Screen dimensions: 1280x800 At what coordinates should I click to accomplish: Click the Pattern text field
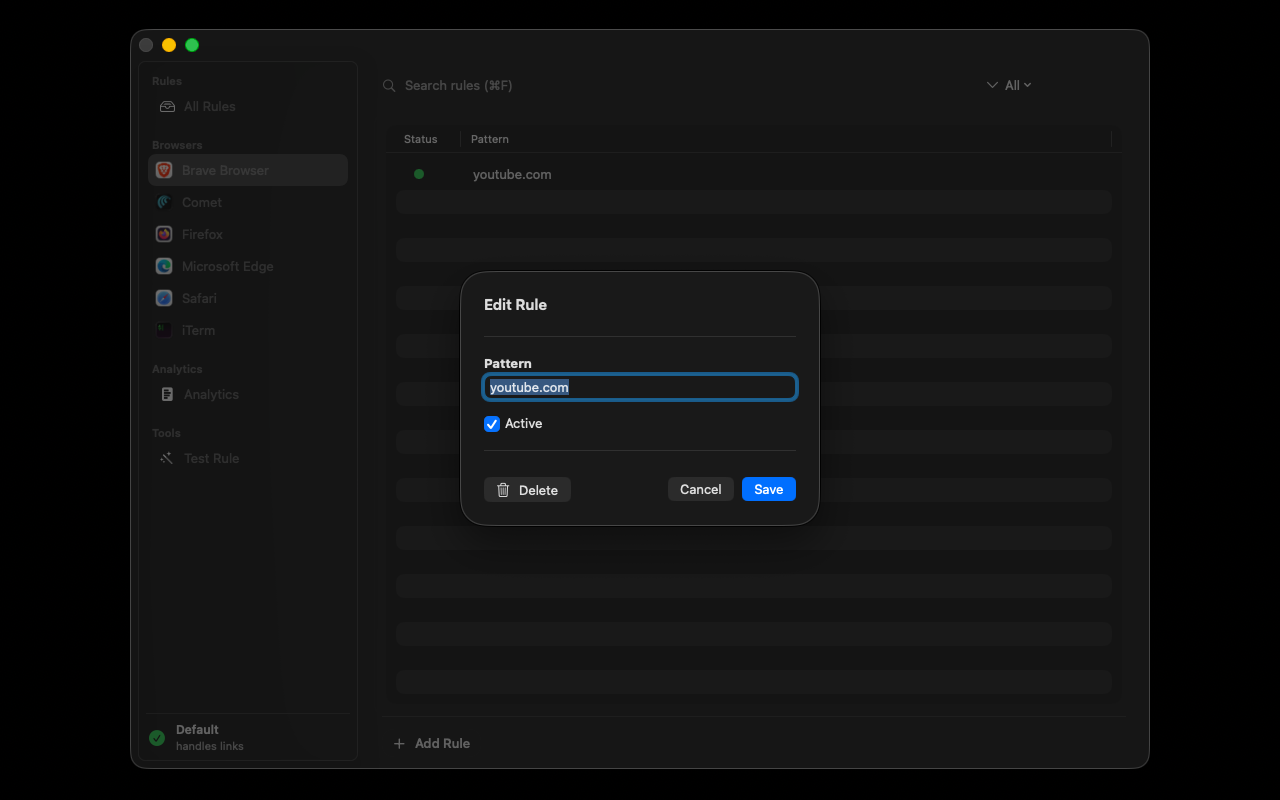640,387
